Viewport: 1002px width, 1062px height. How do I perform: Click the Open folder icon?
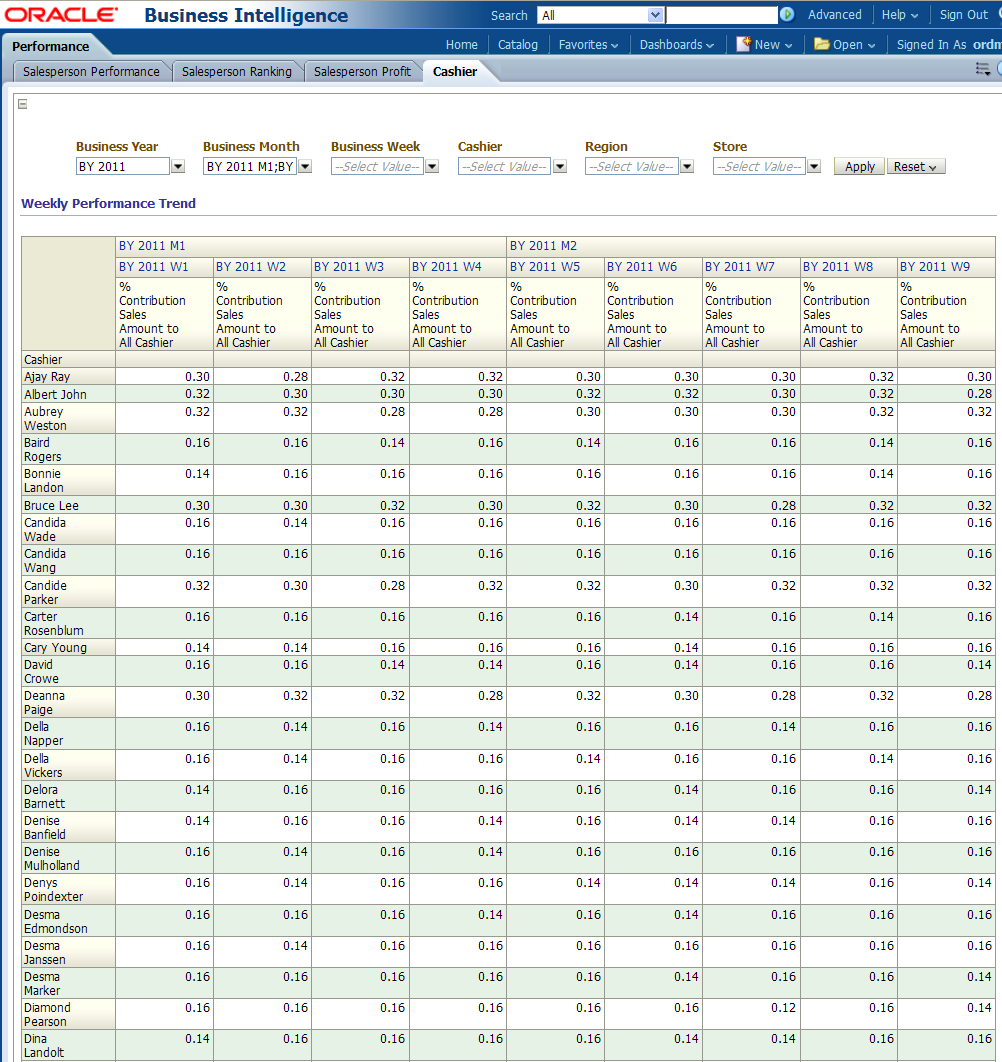click(821, 44)
